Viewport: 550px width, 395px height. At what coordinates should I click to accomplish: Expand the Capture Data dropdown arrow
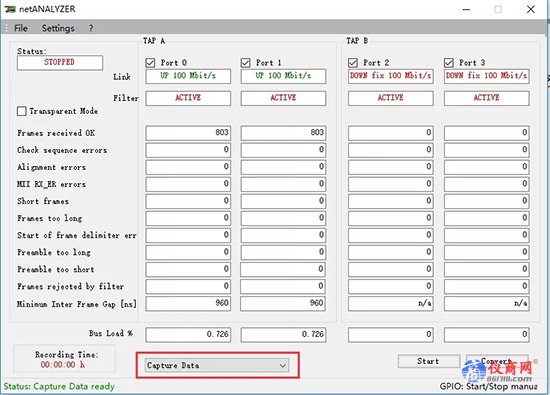click(283, 366)
